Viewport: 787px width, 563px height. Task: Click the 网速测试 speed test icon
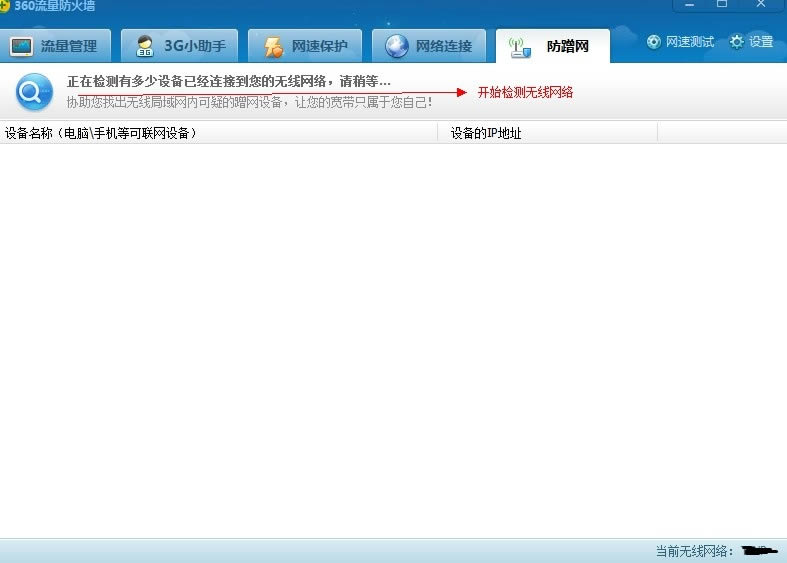[x=654, y=42]
